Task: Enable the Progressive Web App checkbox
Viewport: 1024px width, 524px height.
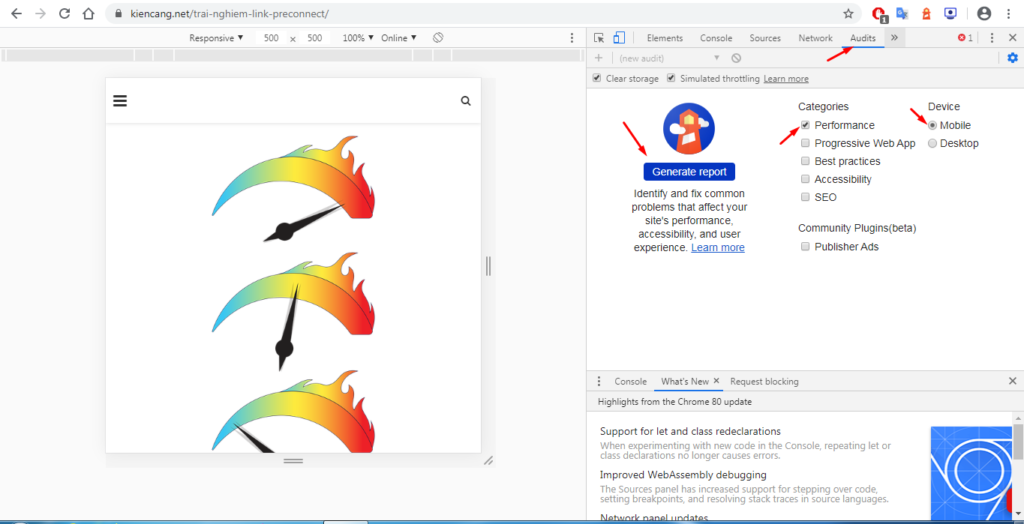Action: (805, 143)
